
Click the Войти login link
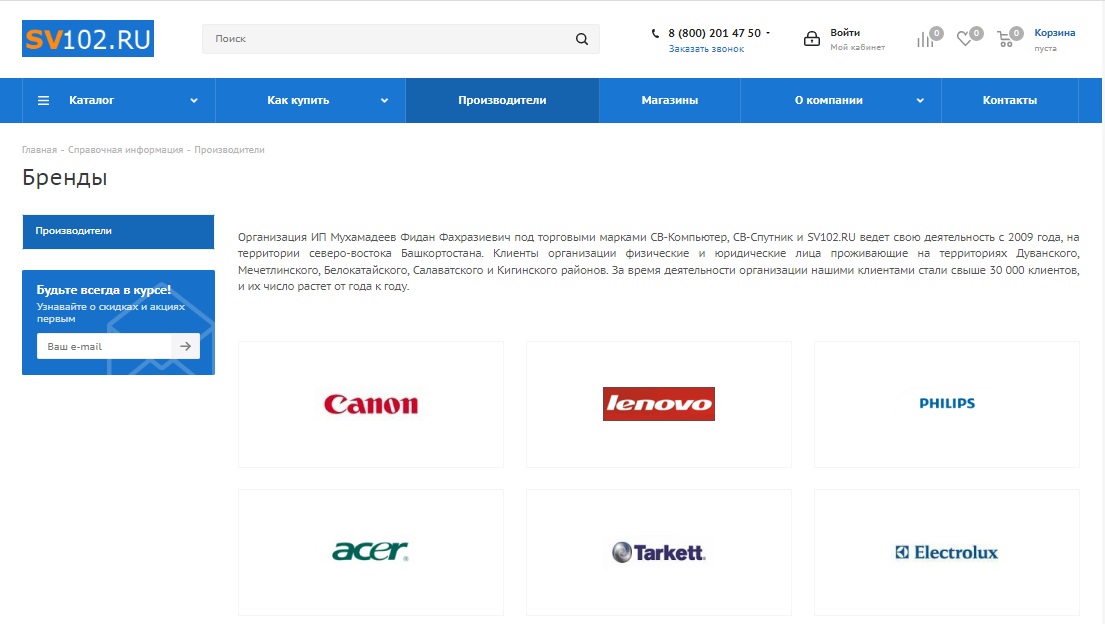(845, 32)
